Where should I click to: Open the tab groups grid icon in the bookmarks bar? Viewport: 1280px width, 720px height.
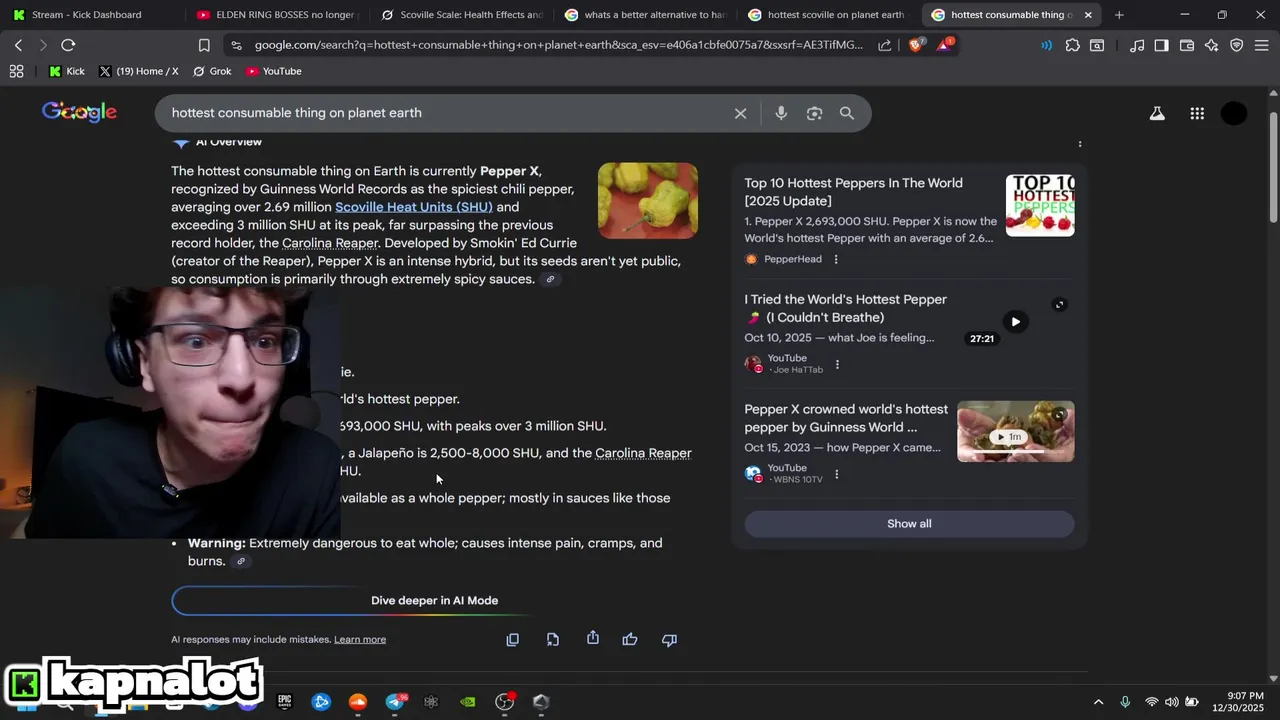coord(16,71)
